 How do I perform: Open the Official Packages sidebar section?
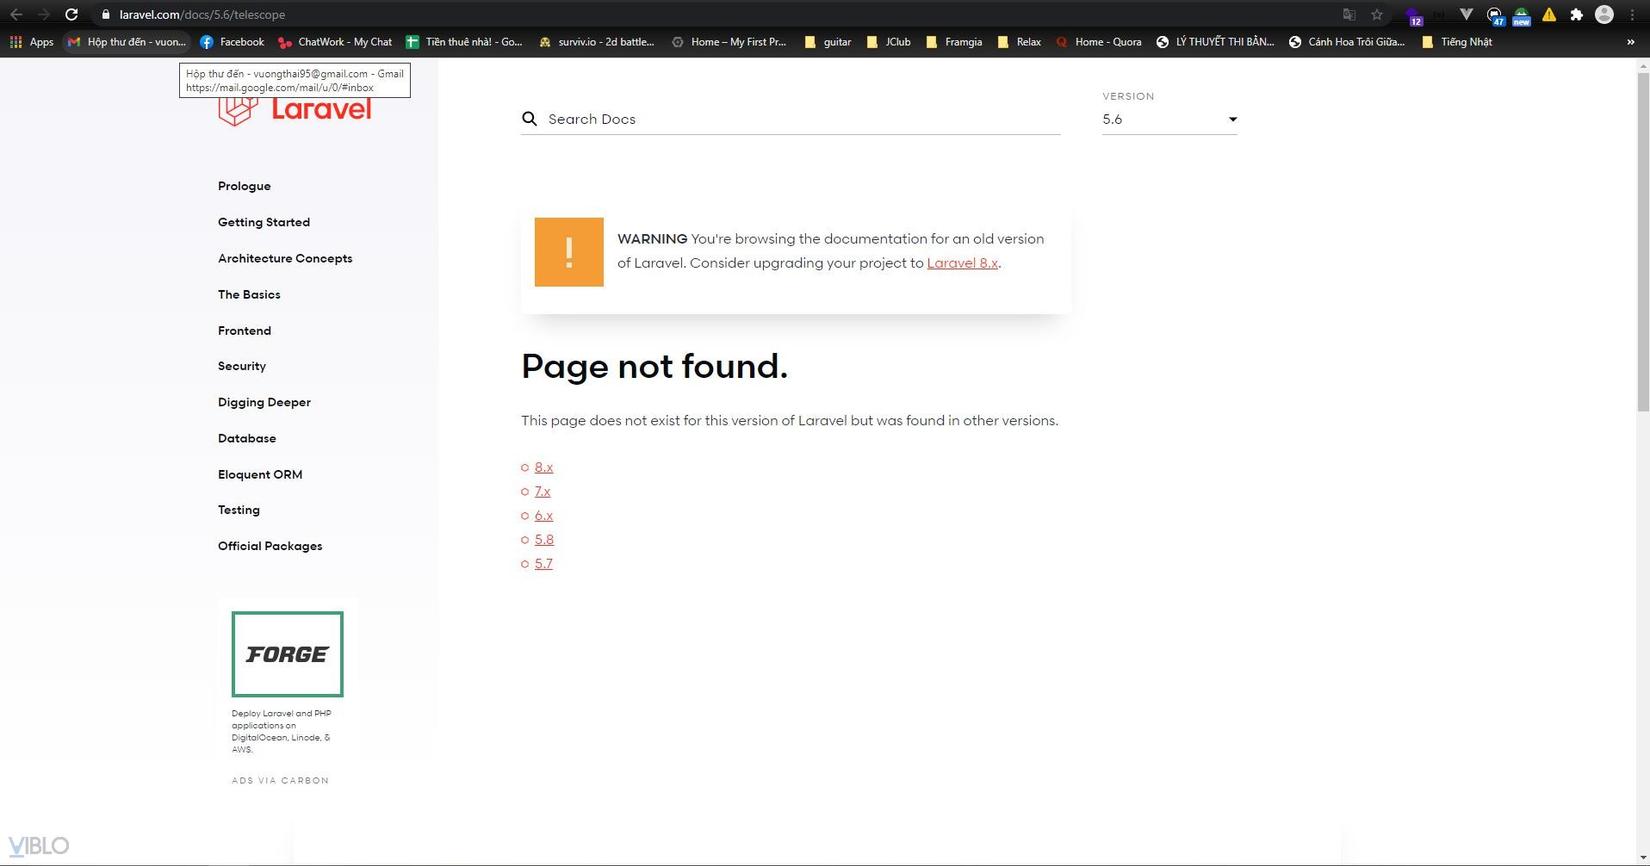point(270,546)
